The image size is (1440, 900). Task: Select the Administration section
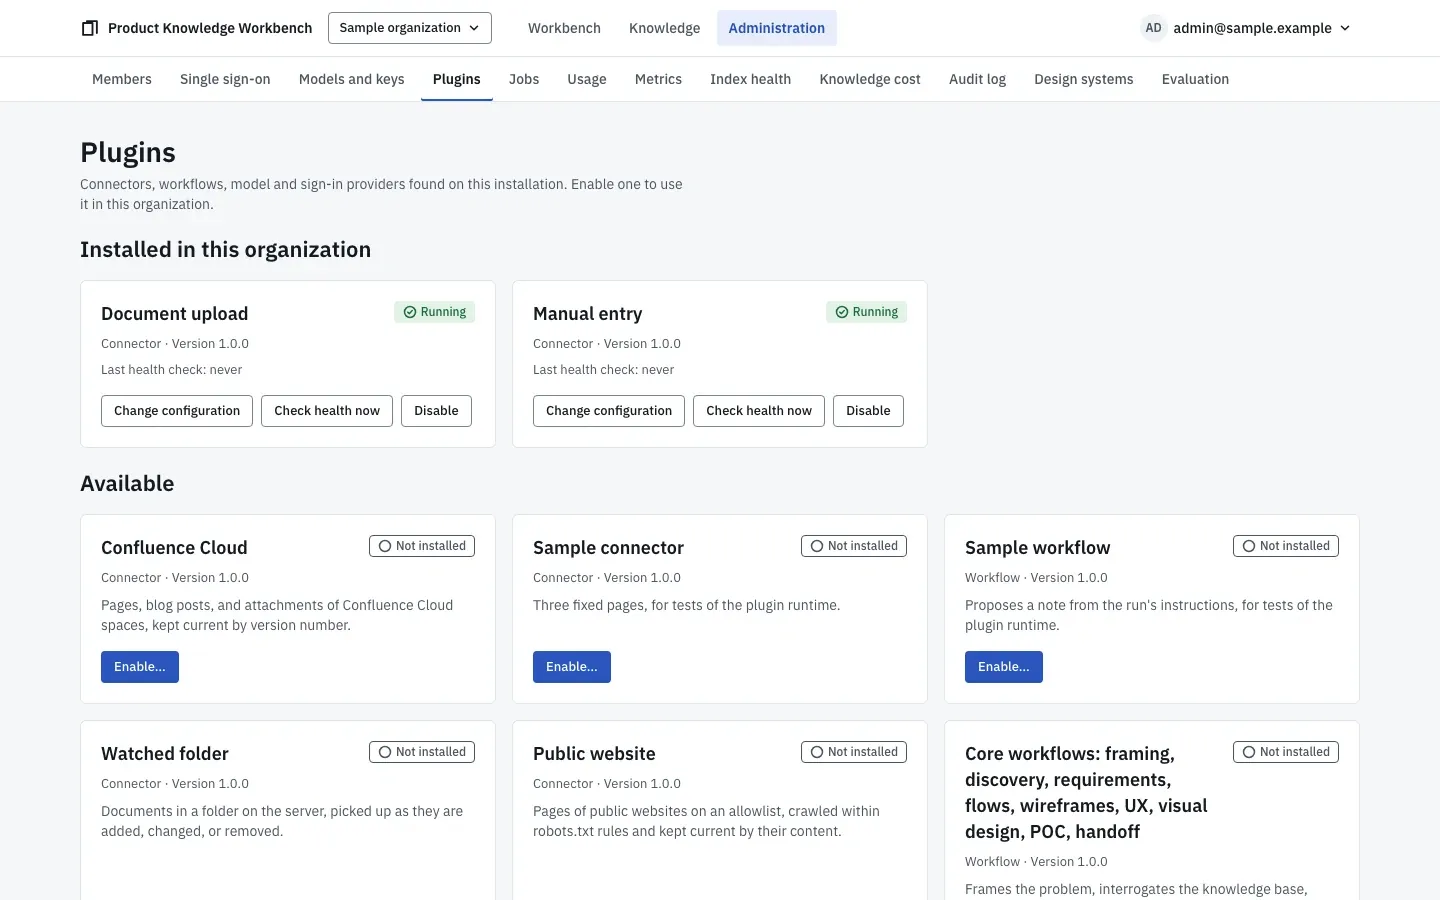click(777, 28)
